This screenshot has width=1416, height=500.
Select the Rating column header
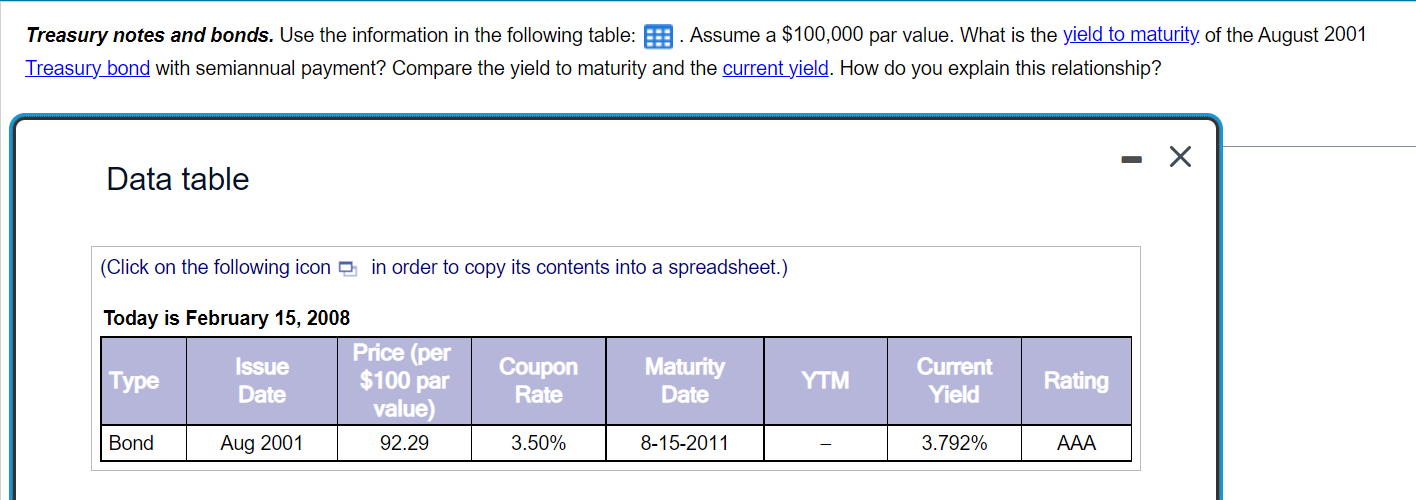pos(1076,381)
